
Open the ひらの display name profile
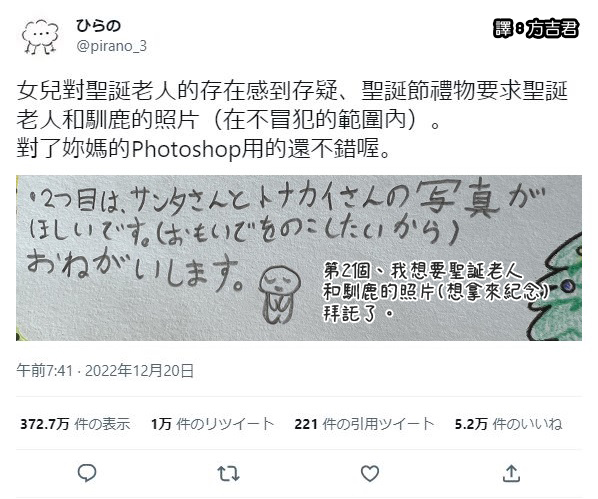click(98, 26)
